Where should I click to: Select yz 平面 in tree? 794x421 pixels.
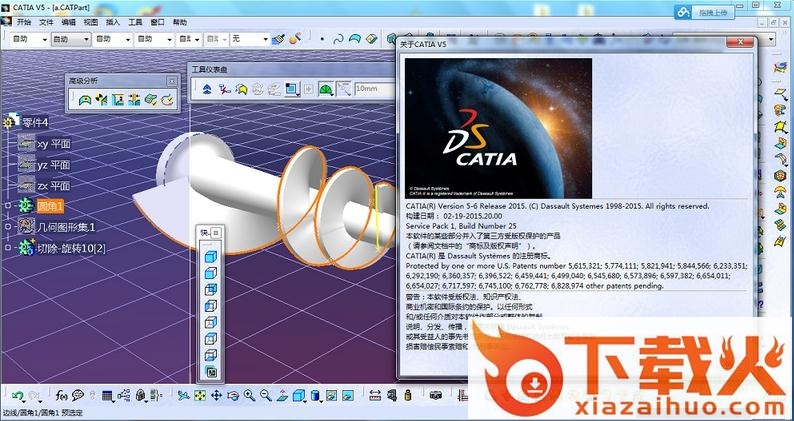coord(54,165)
